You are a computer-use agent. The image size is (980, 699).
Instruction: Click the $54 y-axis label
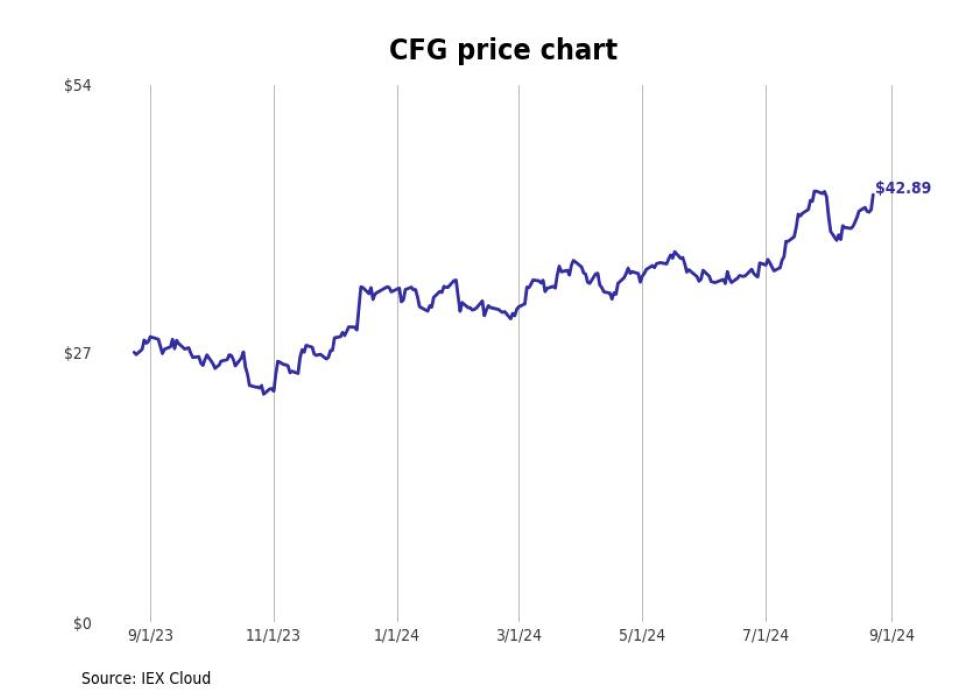(78, 85)
